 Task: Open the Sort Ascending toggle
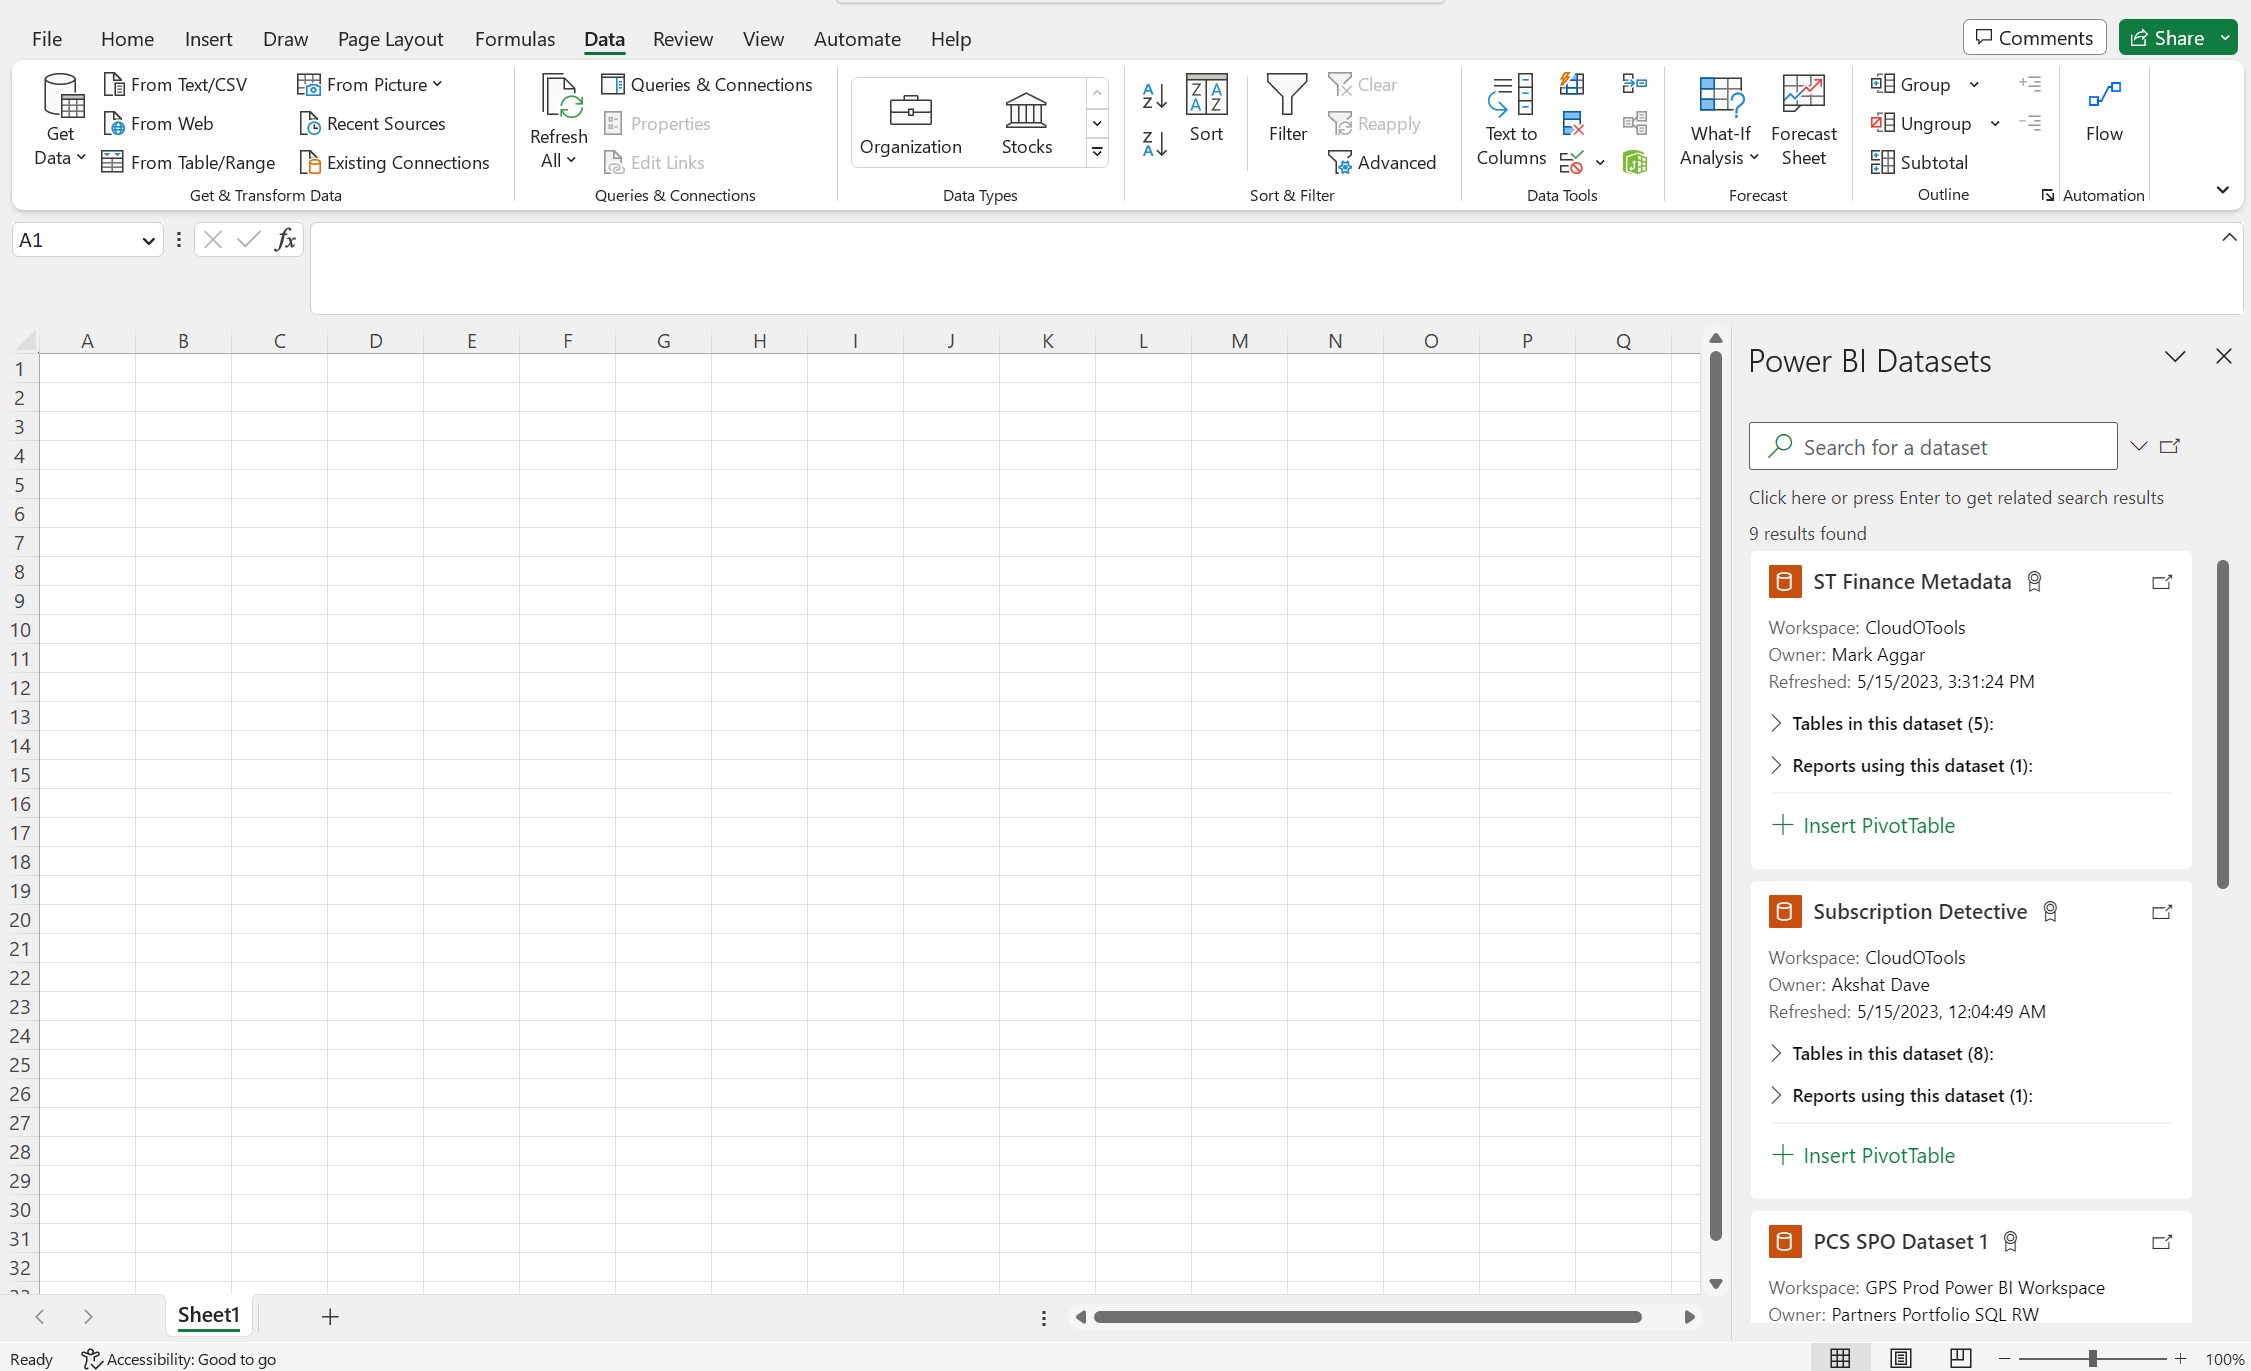(1154, 92)
